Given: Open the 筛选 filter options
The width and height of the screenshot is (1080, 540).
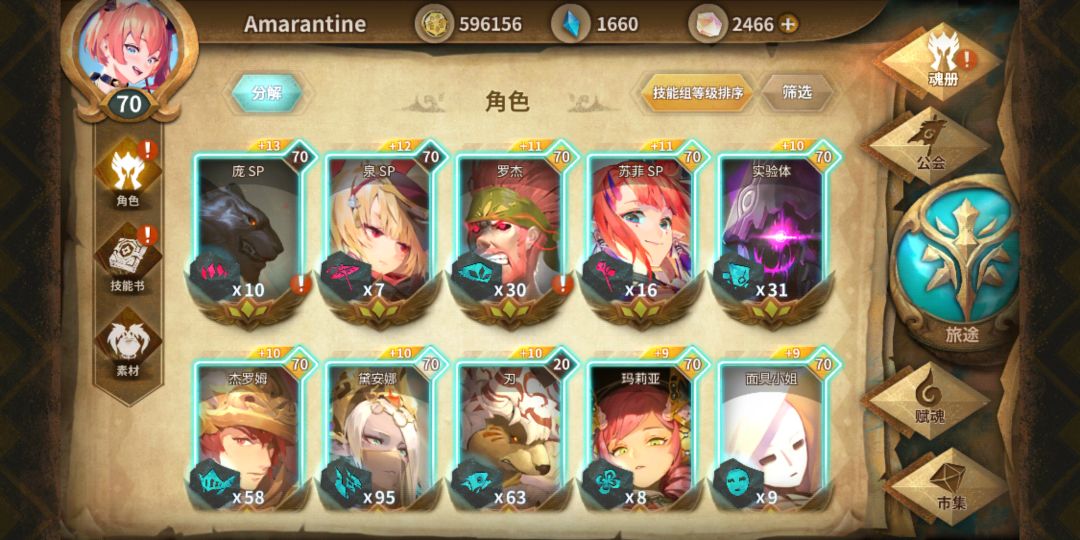Looking at the screenshot, I should pyautogui.click(x=797, y=92).
